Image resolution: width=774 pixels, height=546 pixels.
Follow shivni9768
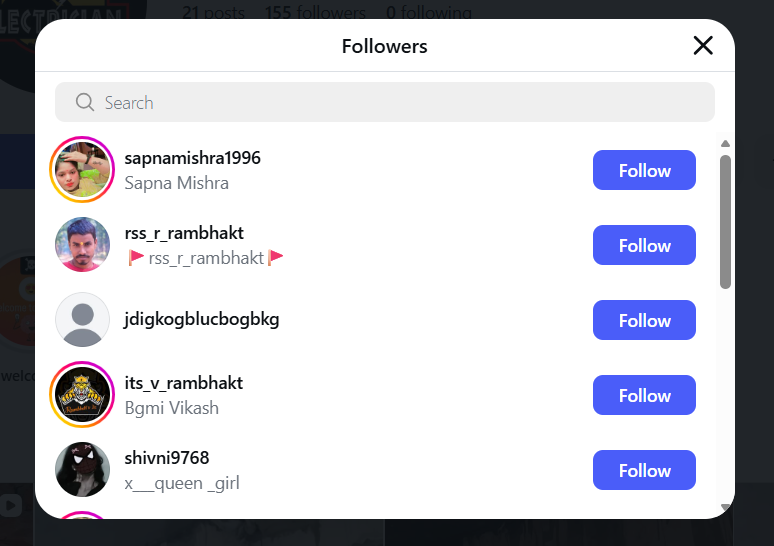644,470
